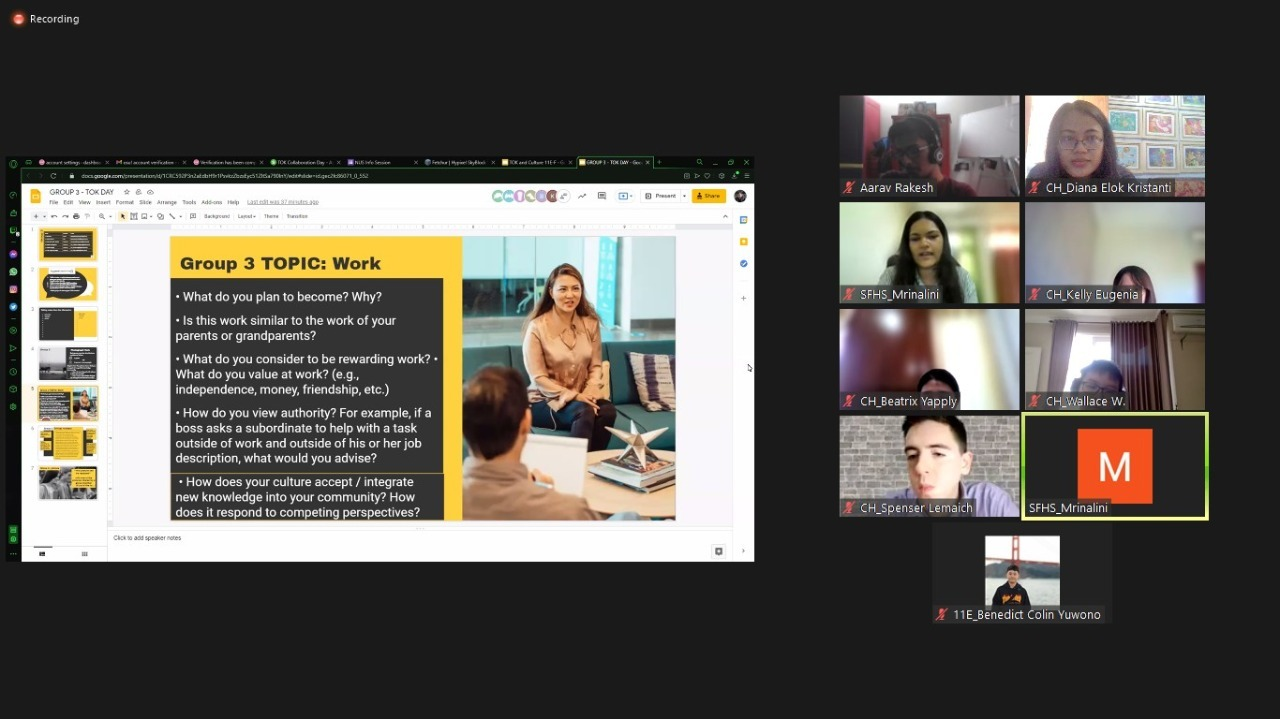Expand the Present button dropdown arrow
Viewport: 1280px width, 719px height.
pos(684,196)
